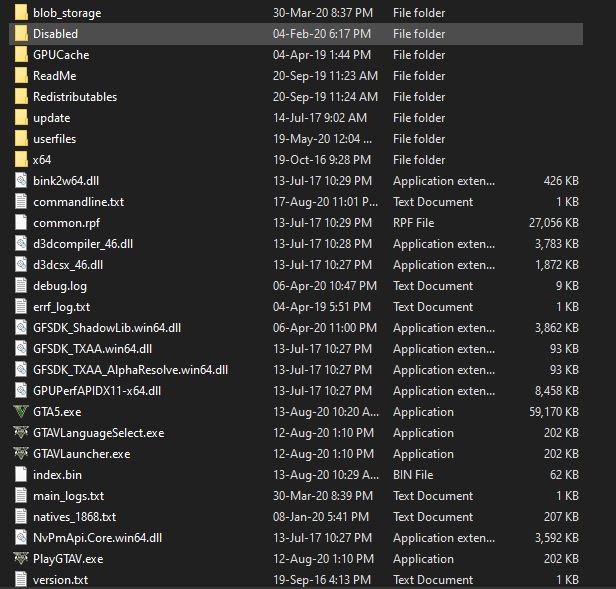
Task: Click the bink2w64.dll file icon
Action: click(x=21, y=181)
